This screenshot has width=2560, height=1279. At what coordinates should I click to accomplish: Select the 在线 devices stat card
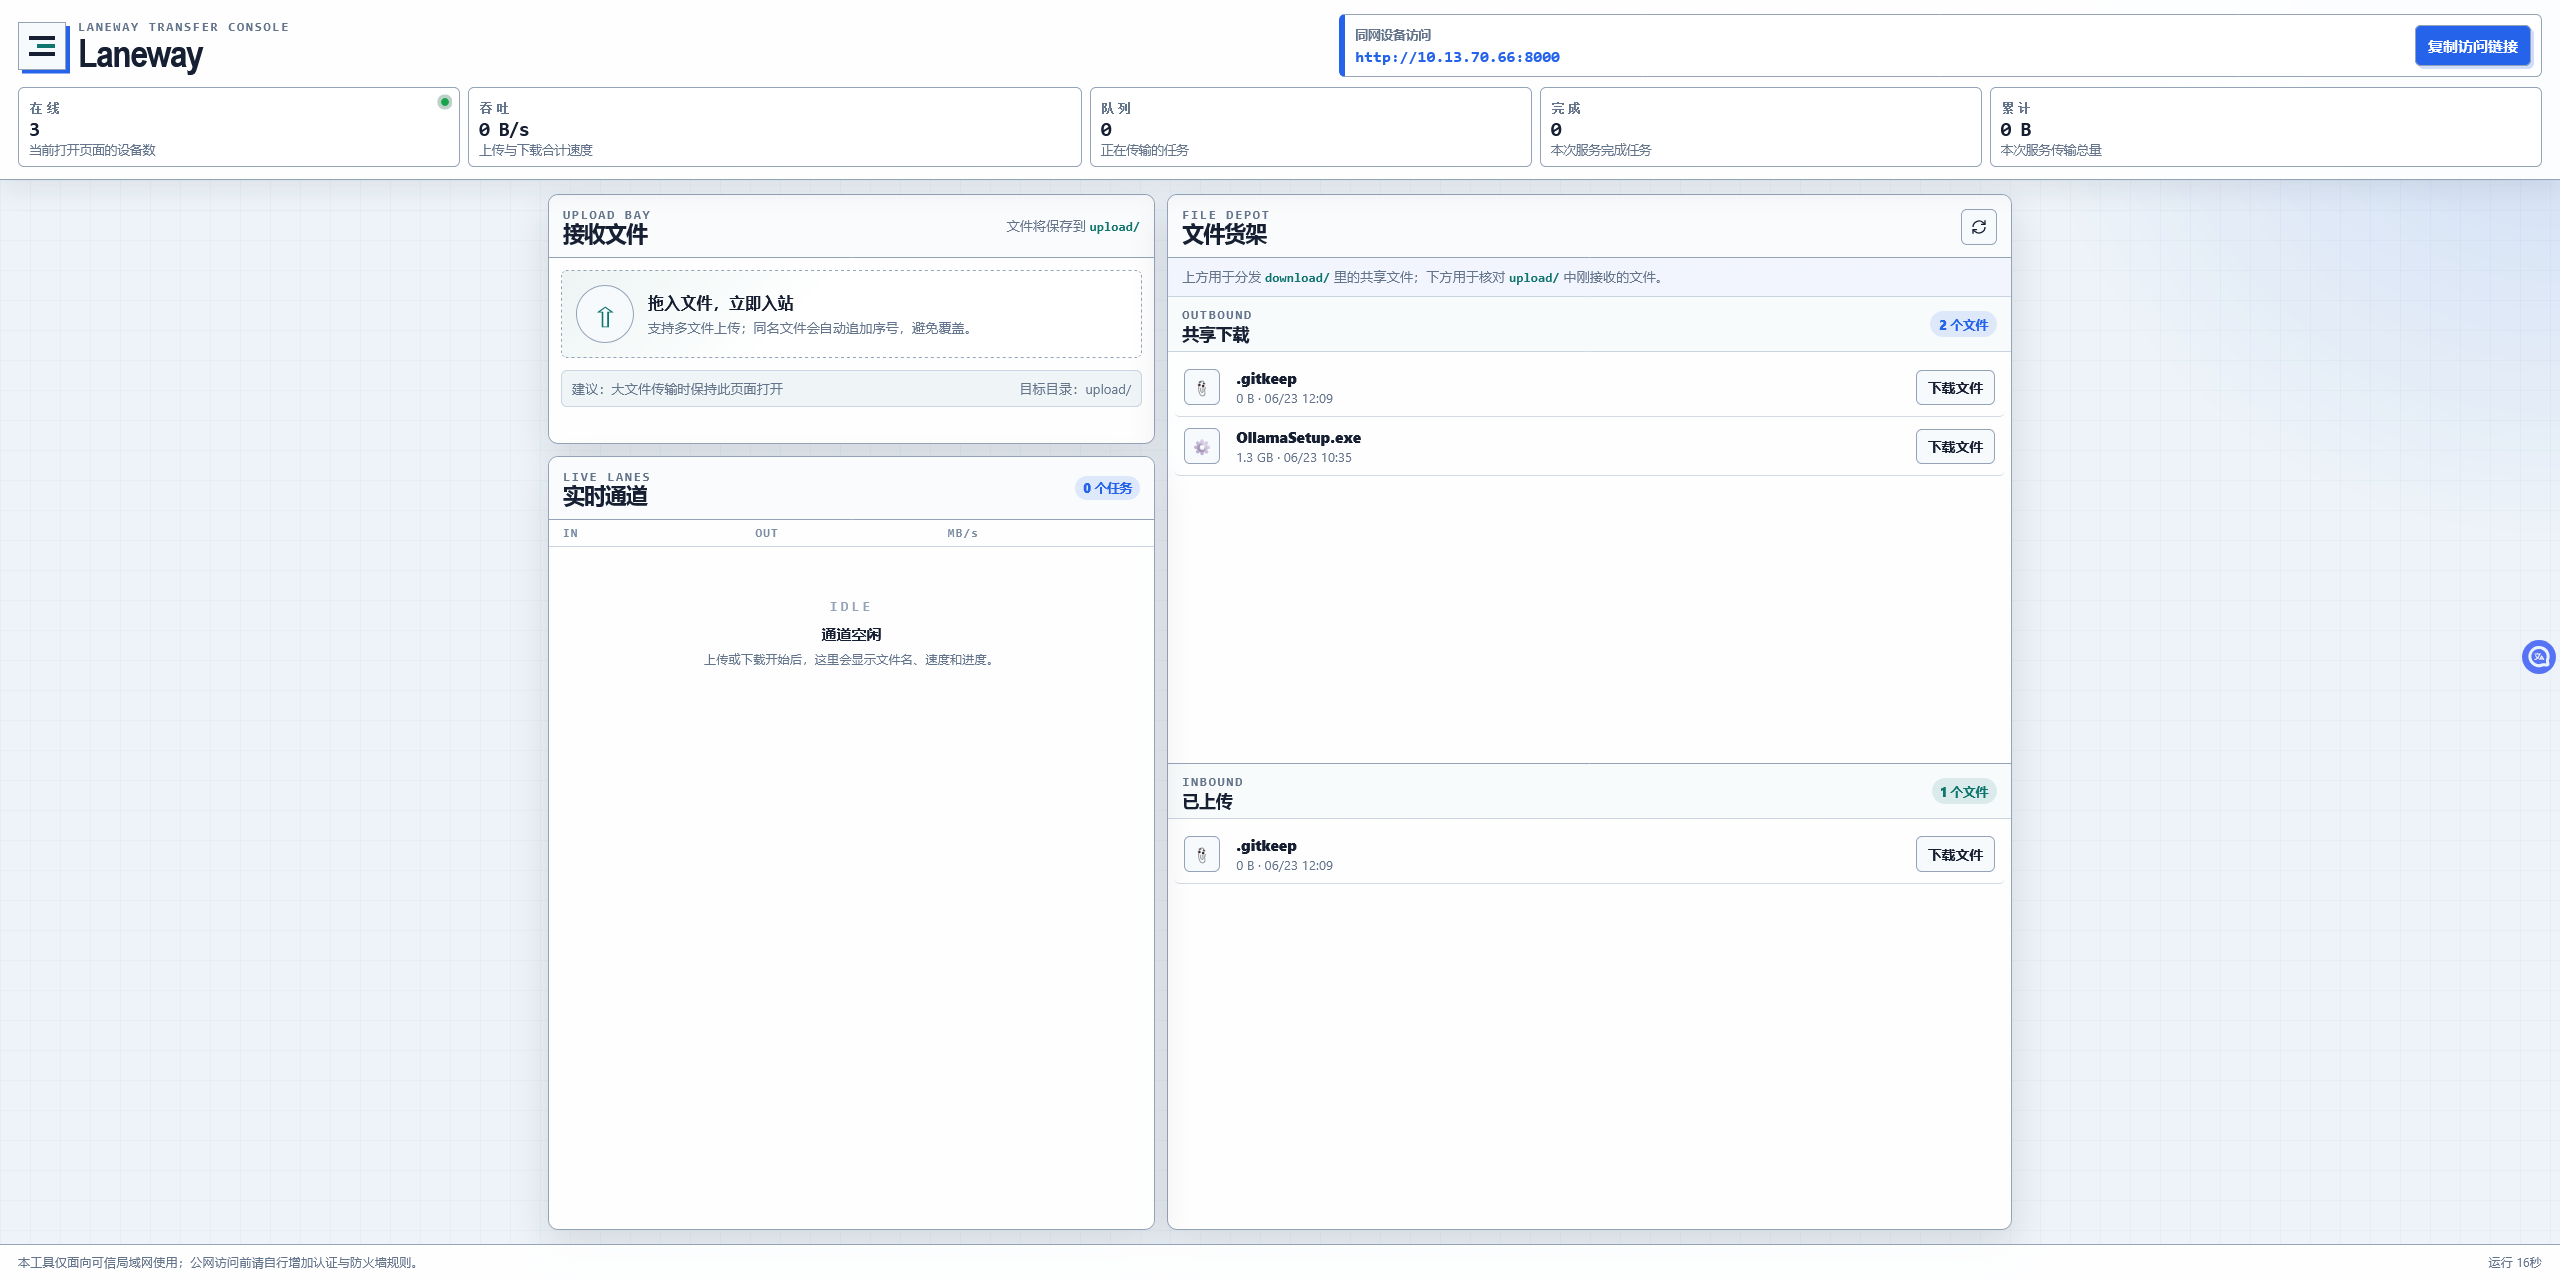point(239,127)
